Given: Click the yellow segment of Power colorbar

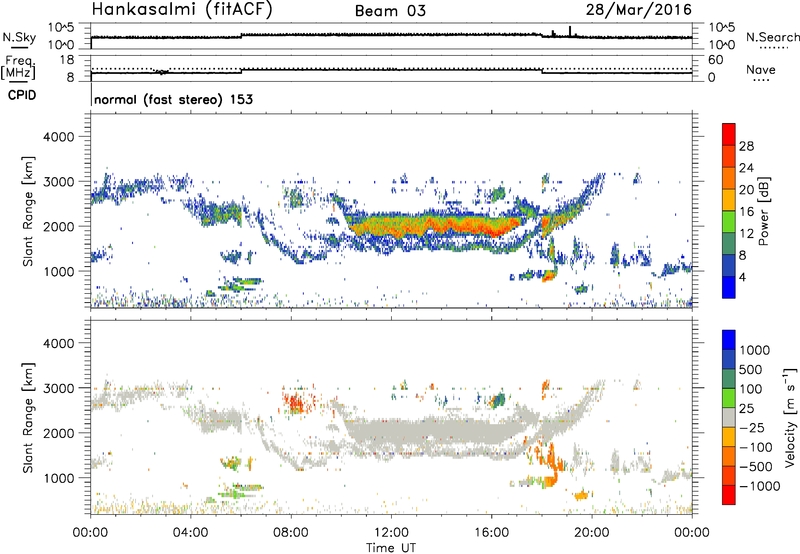Looking at the screenshot, I should (729, 200).
